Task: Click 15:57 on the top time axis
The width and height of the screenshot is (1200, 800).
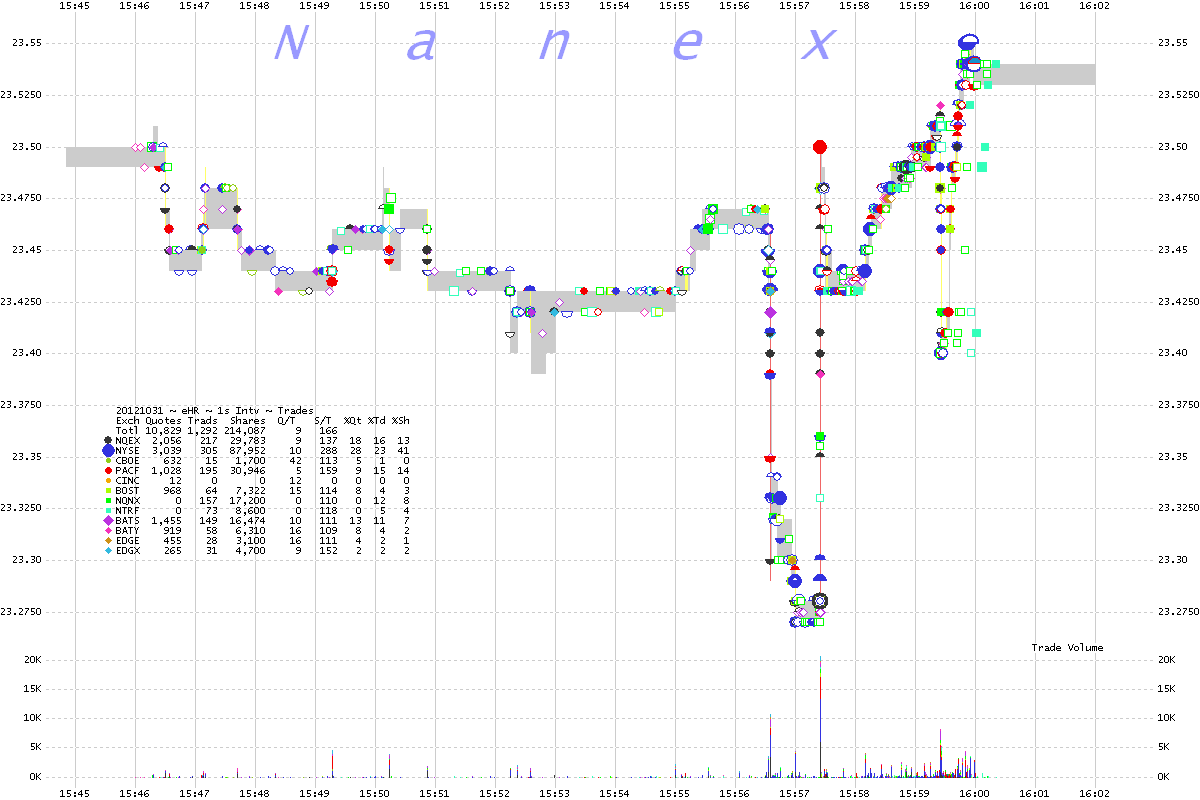Action: click(x=794, y=6)
